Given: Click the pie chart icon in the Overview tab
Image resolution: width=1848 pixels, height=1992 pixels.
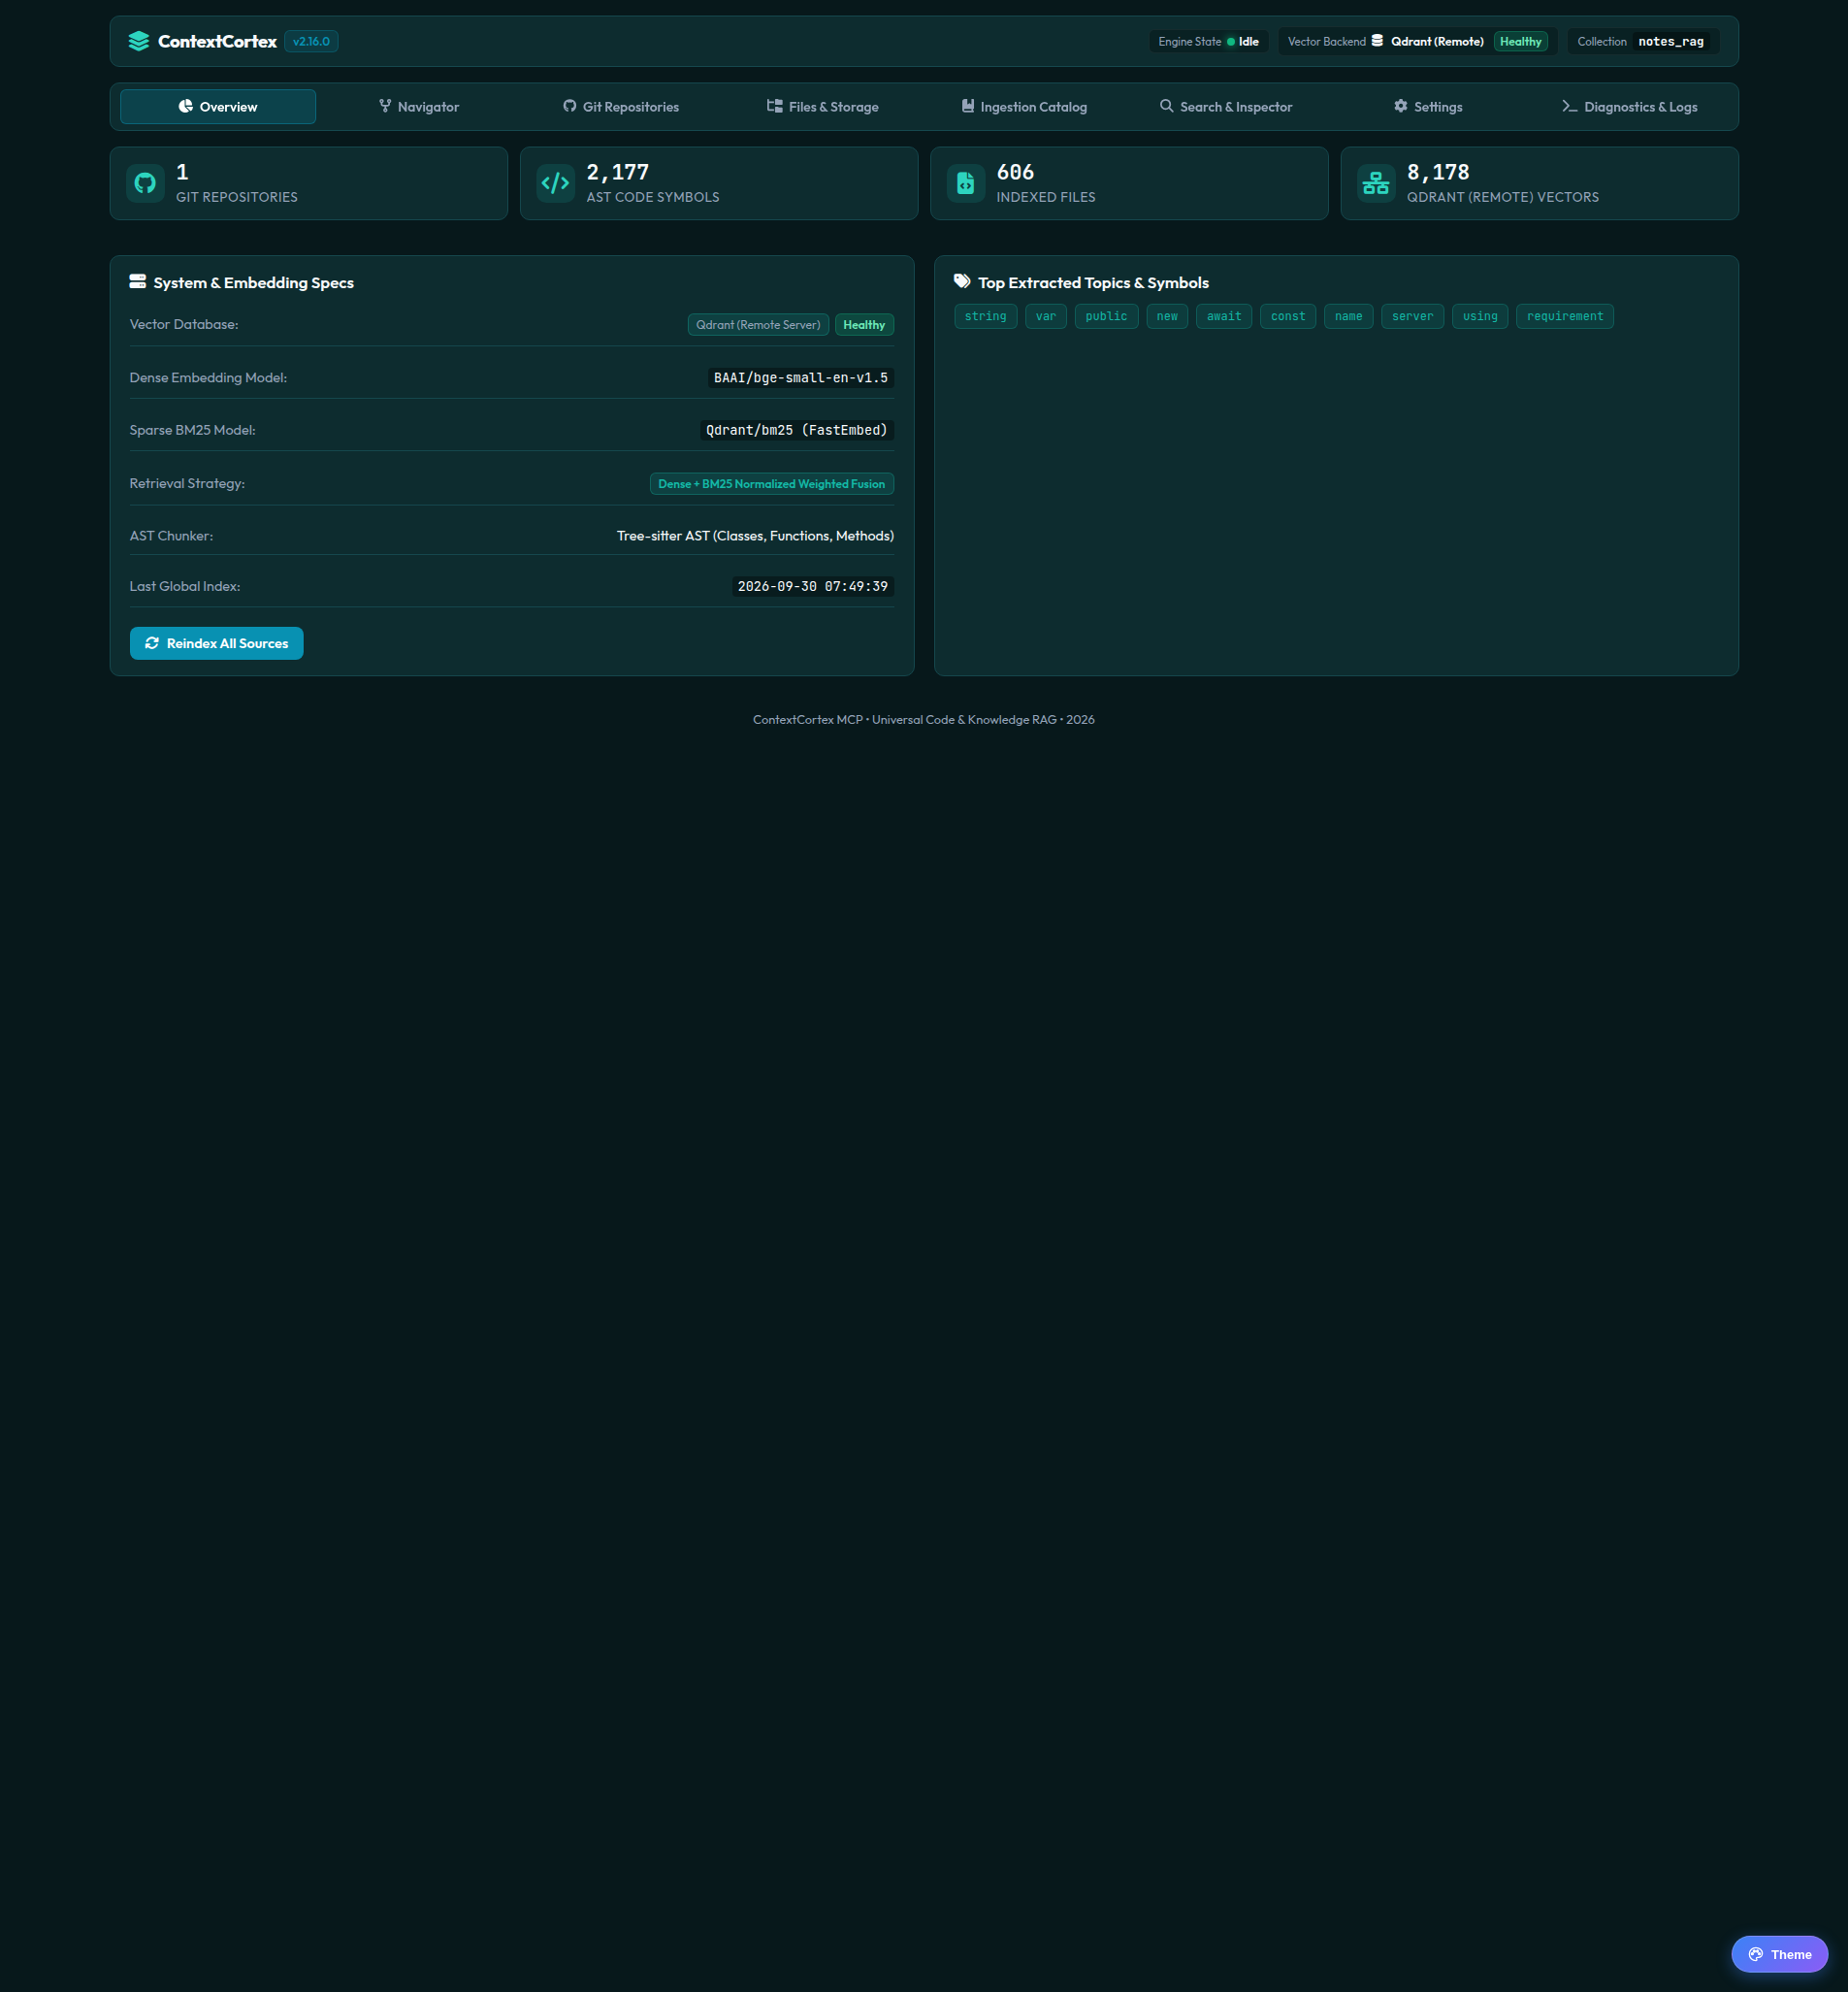Looking at the screenshot, I should pos(186,106).
